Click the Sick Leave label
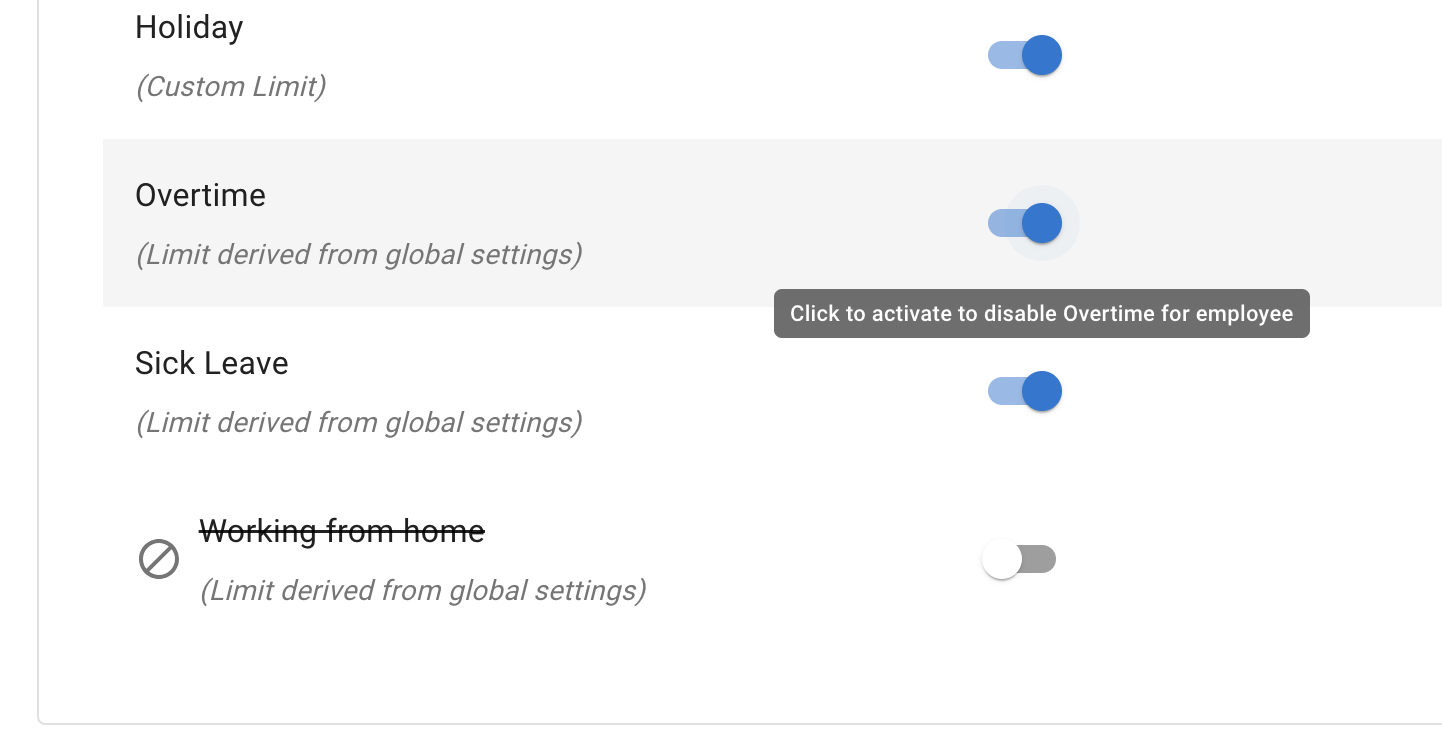1442x746 pixels. (211, 363)
